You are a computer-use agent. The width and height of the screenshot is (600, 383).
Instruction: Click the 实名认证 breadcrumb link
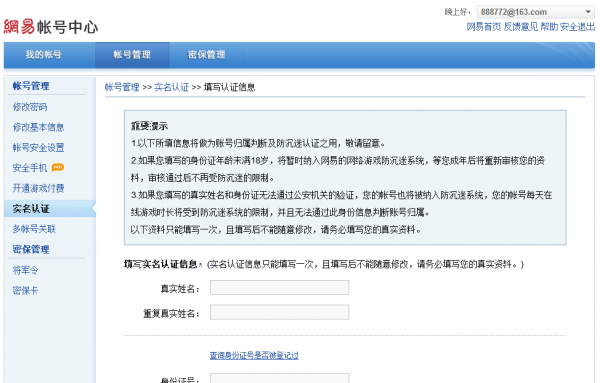(x=171, y=87)
